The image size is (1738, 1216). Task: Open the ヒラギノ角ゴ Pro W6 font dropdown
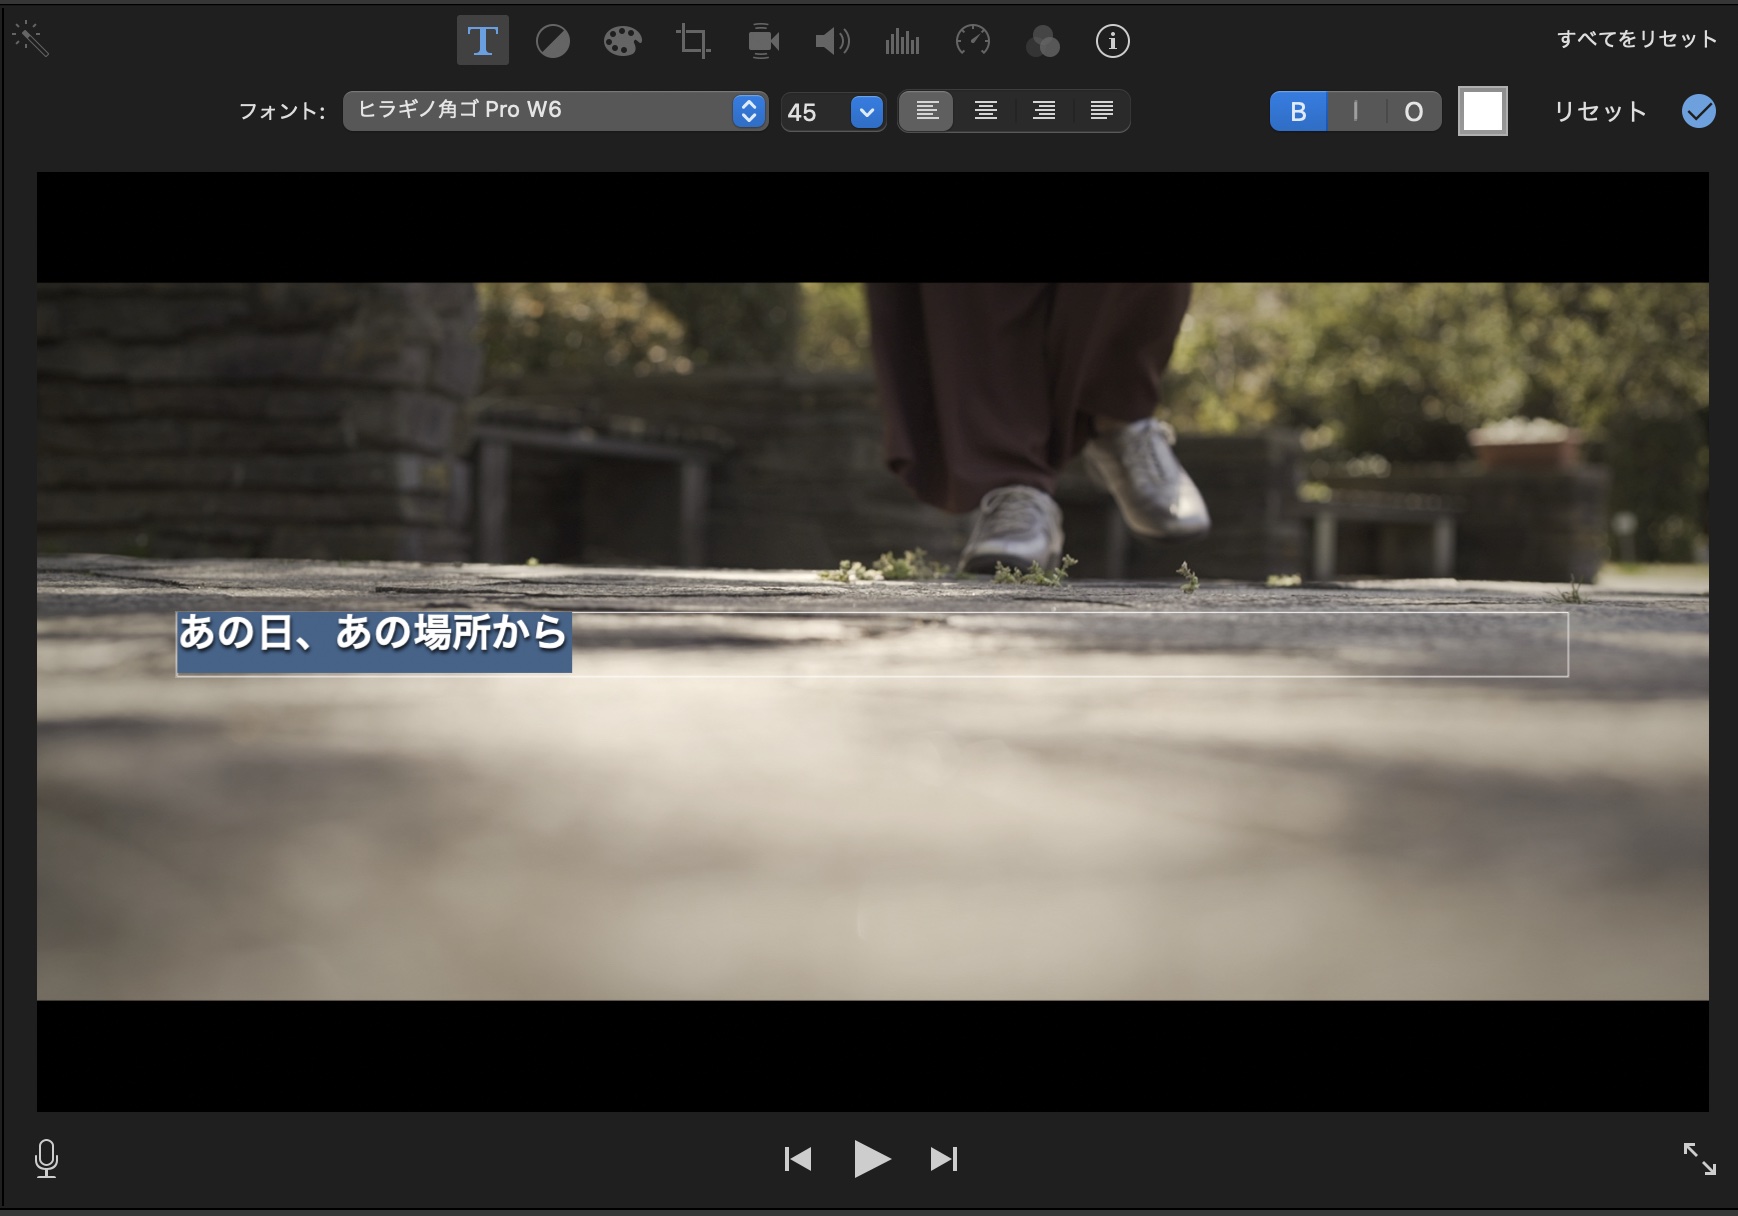point(555,110)
